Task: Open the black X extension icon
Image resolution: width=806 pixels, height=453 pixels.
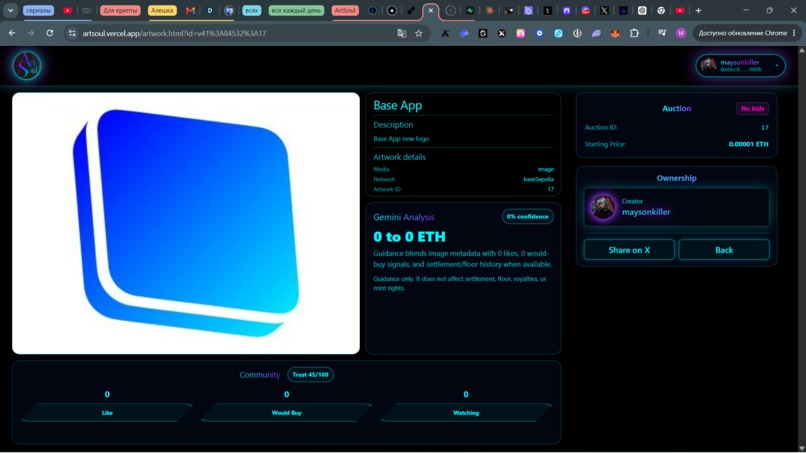Action: (502, 33)
